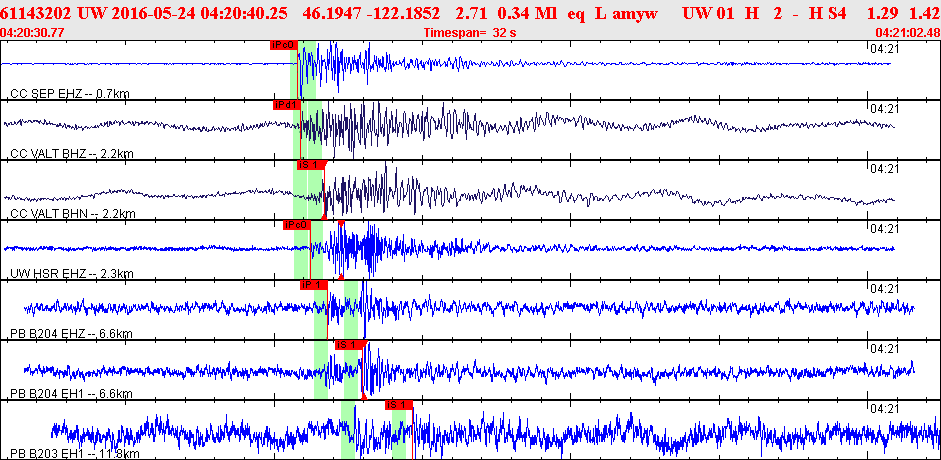Click the 04:21 minute mark on B204 EHZ trace

pyautogui.click(x=885, y=288)
